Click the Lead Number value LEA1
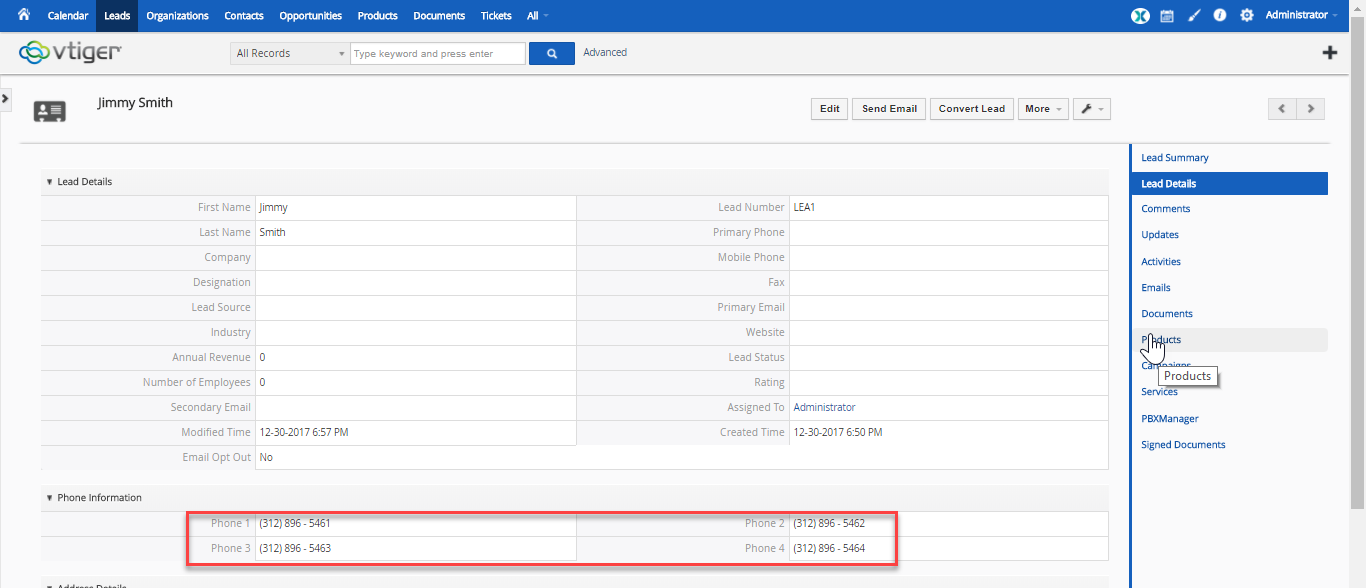The height and width of the screenshot is (588, 1366). point(805,208)
